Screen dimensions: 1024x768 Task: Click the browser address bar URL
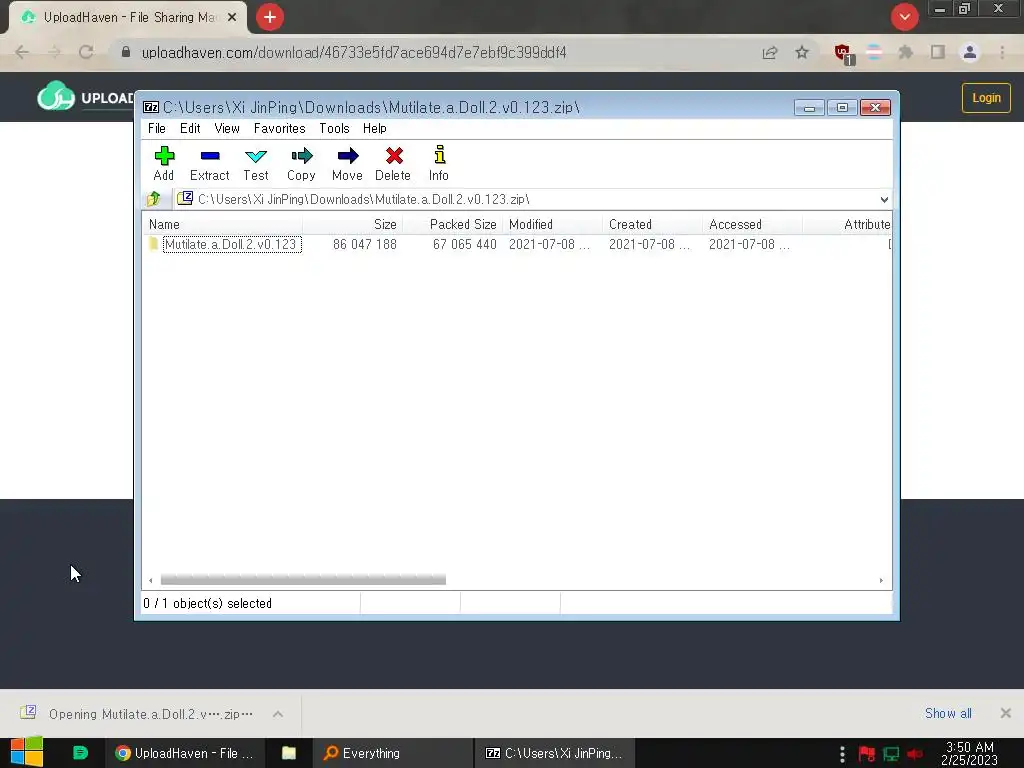click(x=354, y=52)
